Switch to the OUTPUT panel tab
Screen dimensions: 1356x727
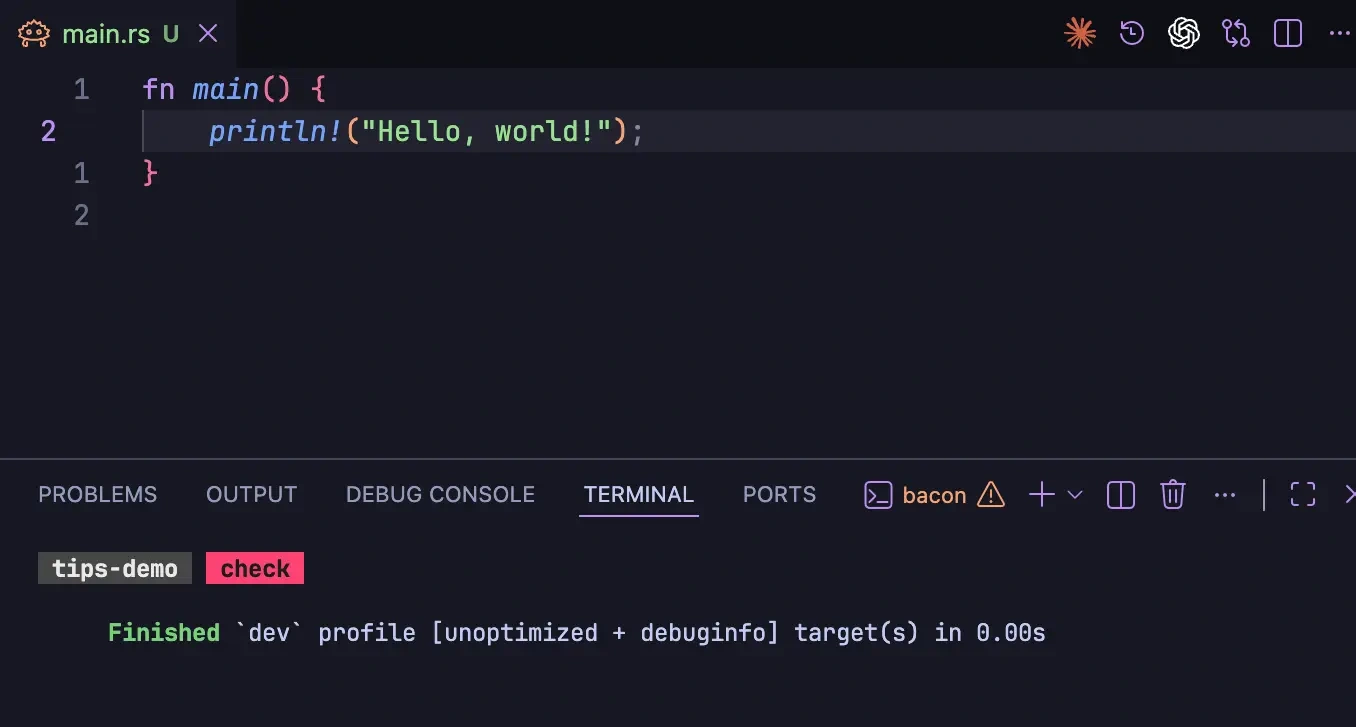(252, 495)
